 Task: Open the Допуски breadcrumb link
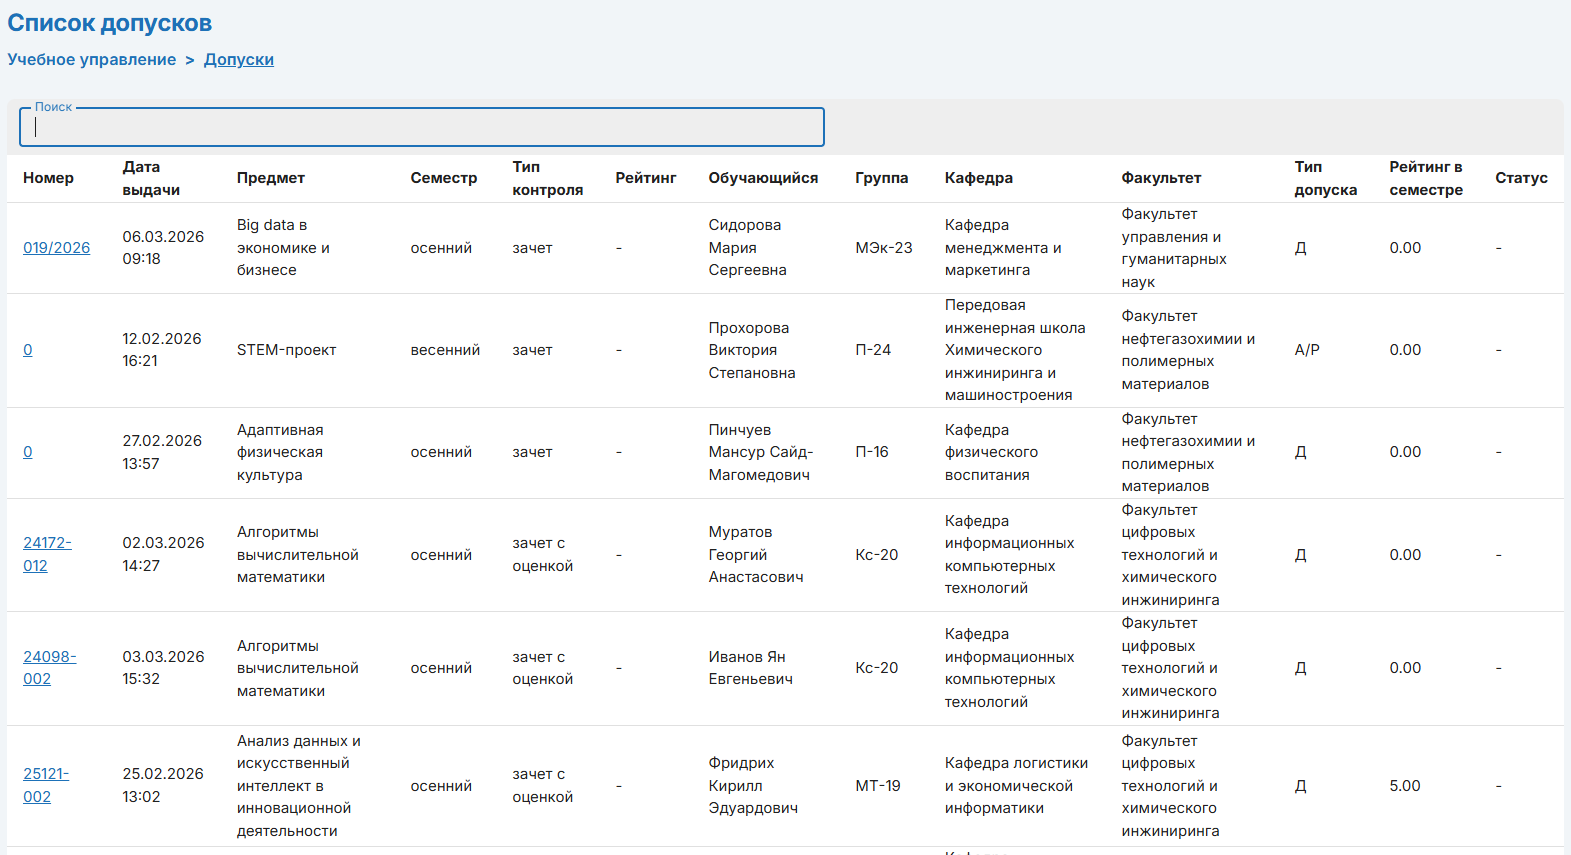coord(238,60)
